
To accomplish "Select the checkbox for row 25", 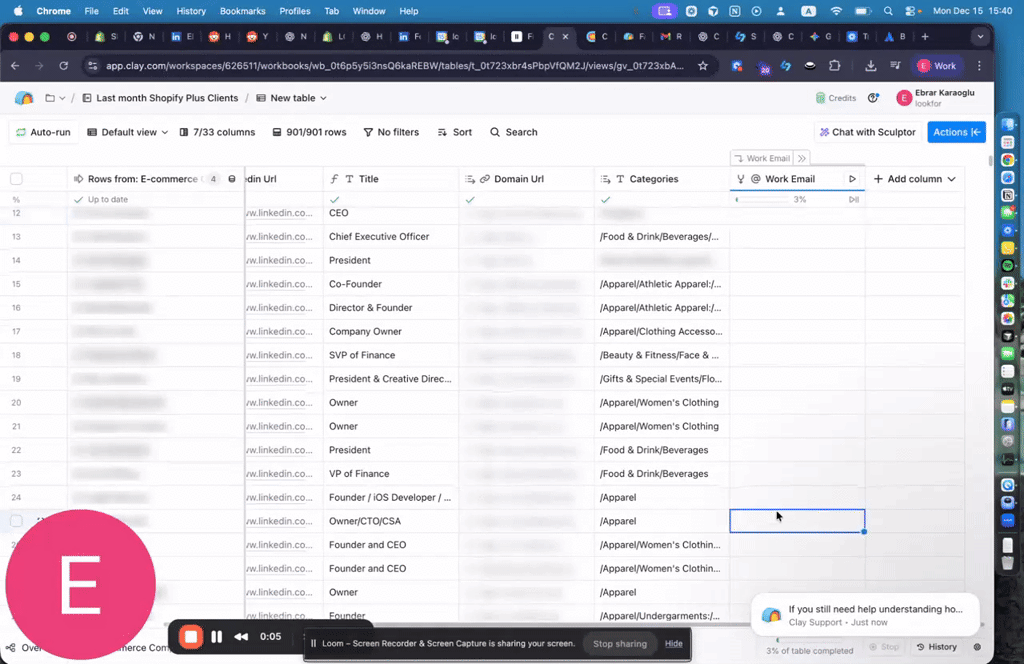I will click(x=16, y=521).
